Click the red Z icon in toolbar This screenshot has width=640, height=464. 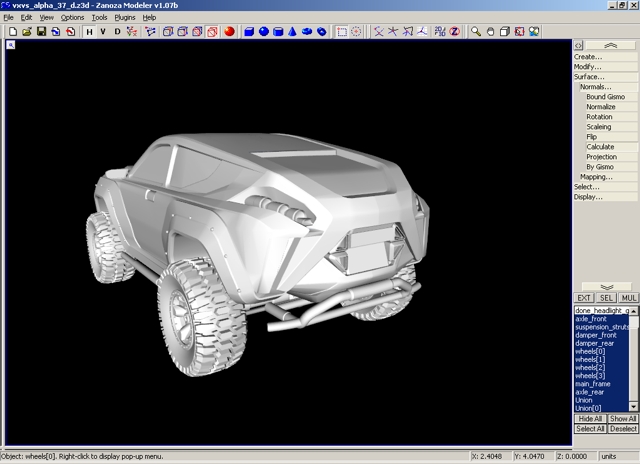click(x=454, y=32)
